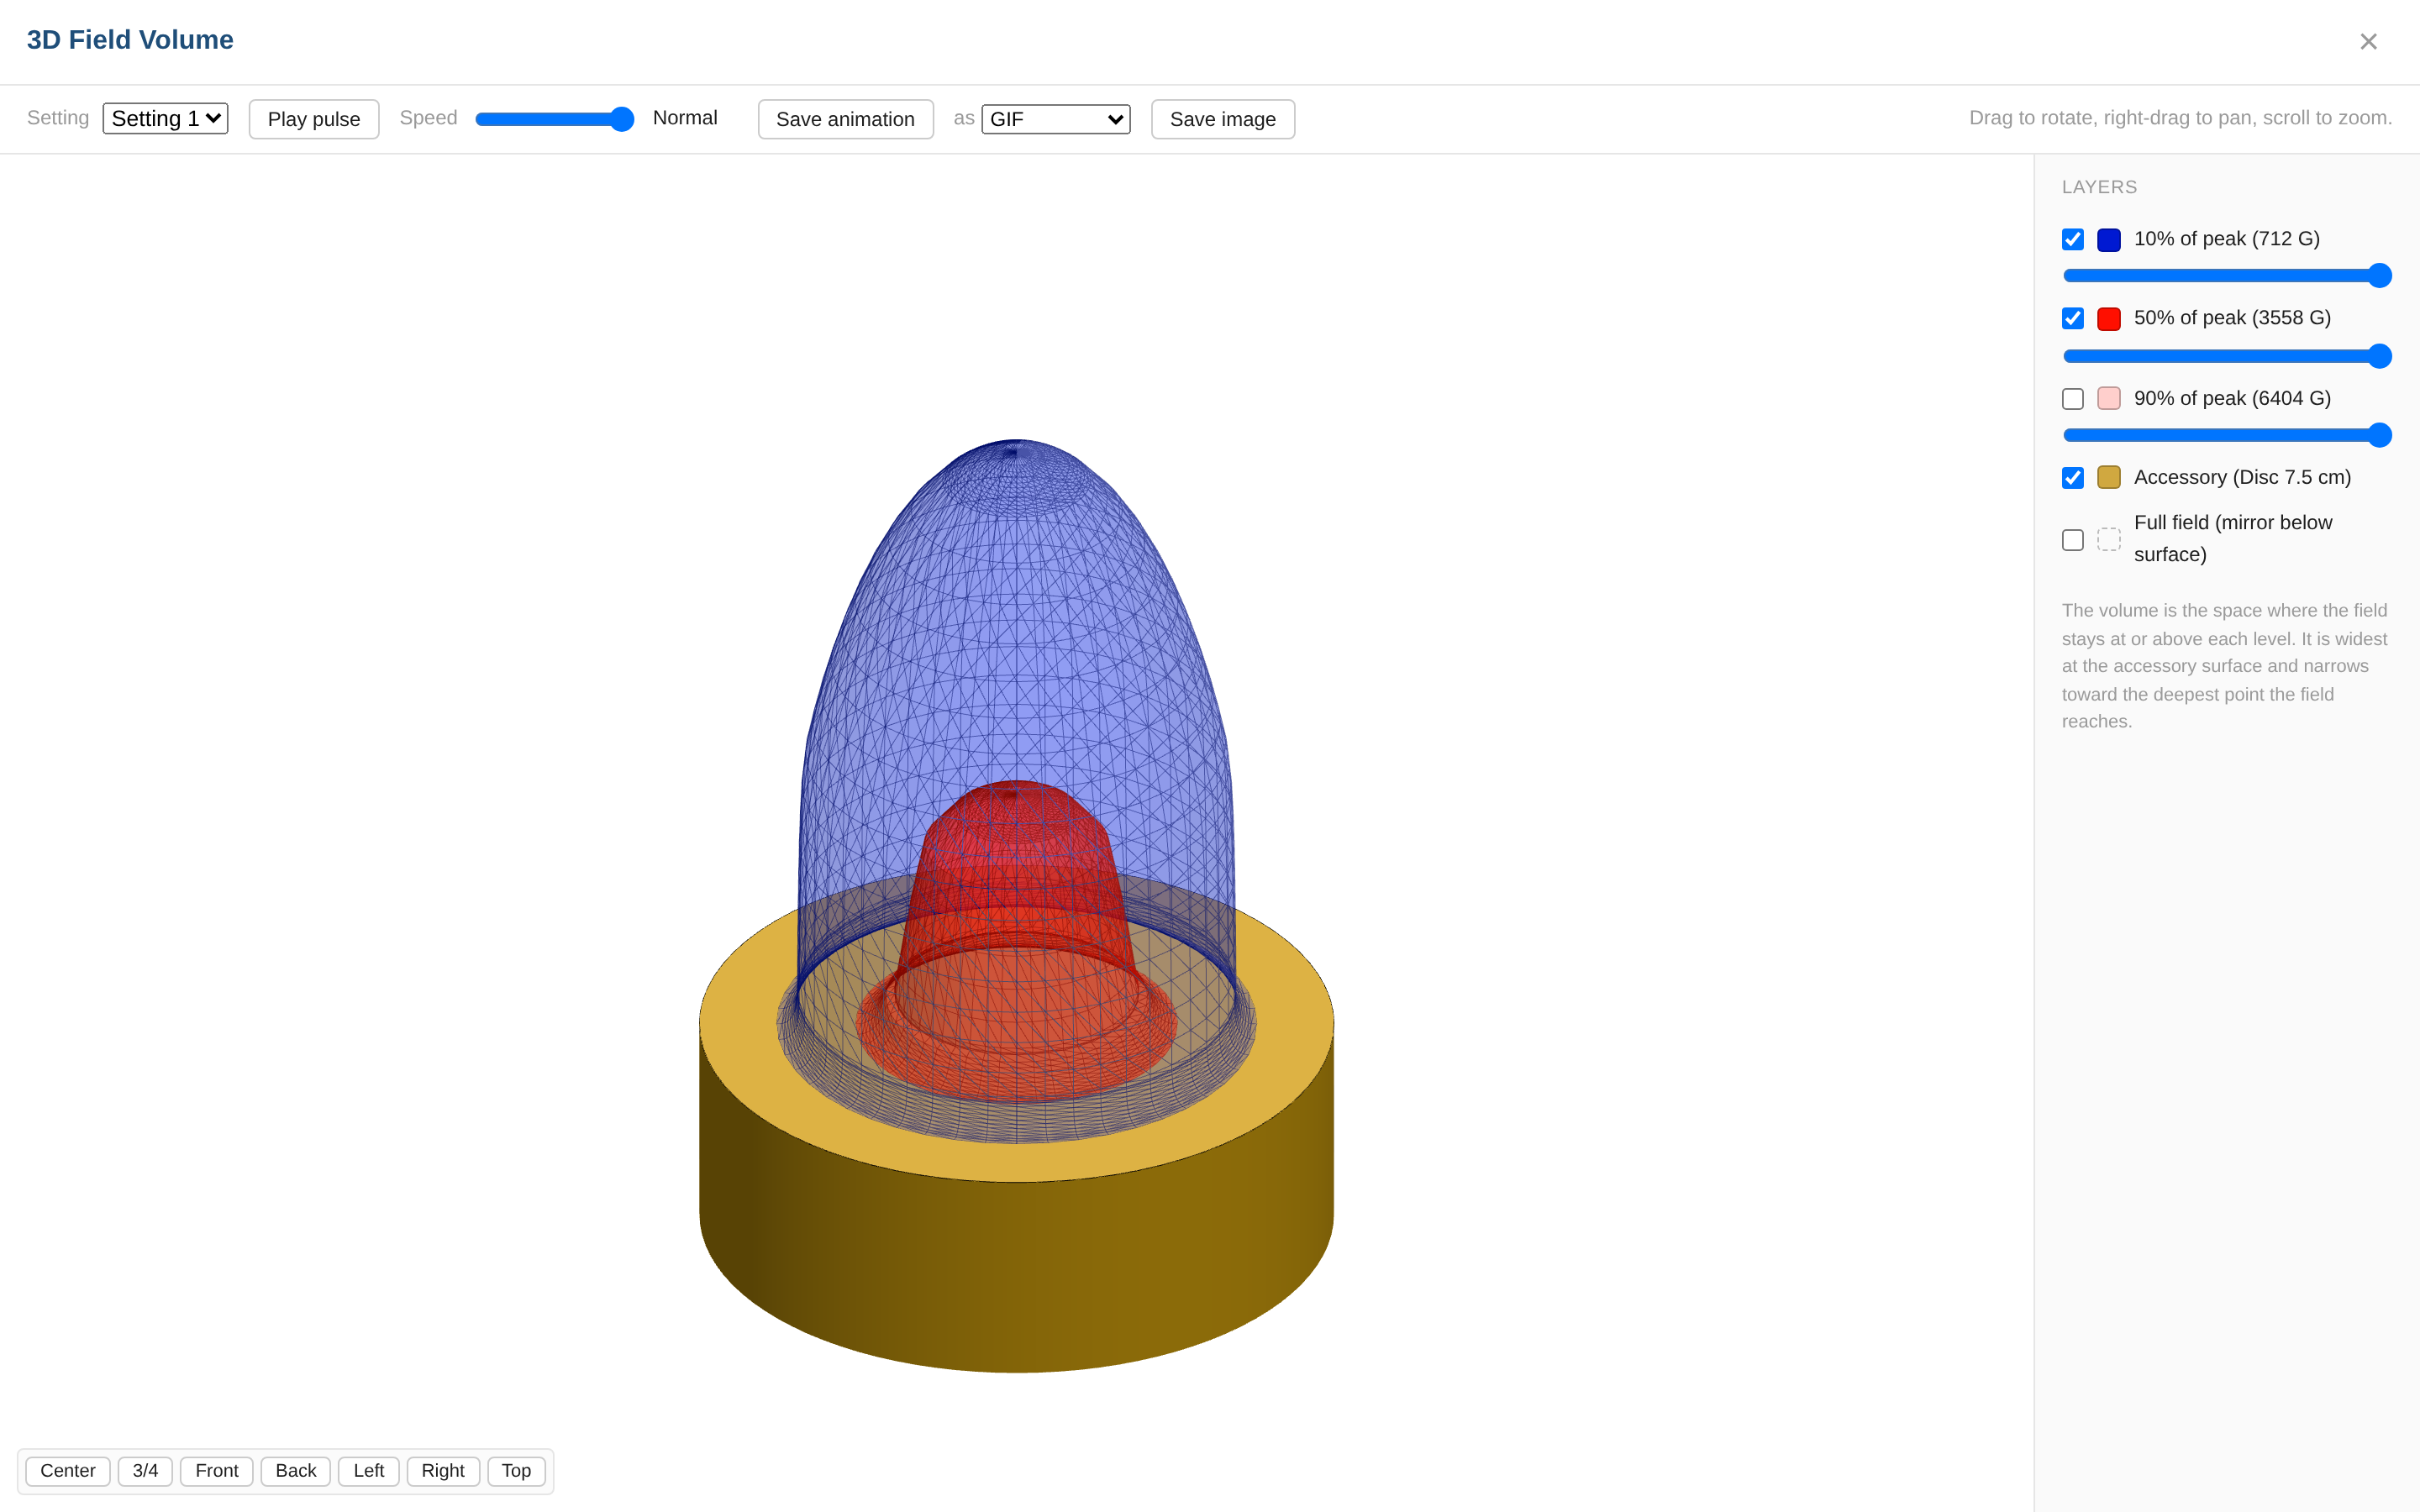Click the 'Accessory (Disc 7.5 cm)' label
The height and width of the screenshot is (1512, 2420).
coord(2242,478)
